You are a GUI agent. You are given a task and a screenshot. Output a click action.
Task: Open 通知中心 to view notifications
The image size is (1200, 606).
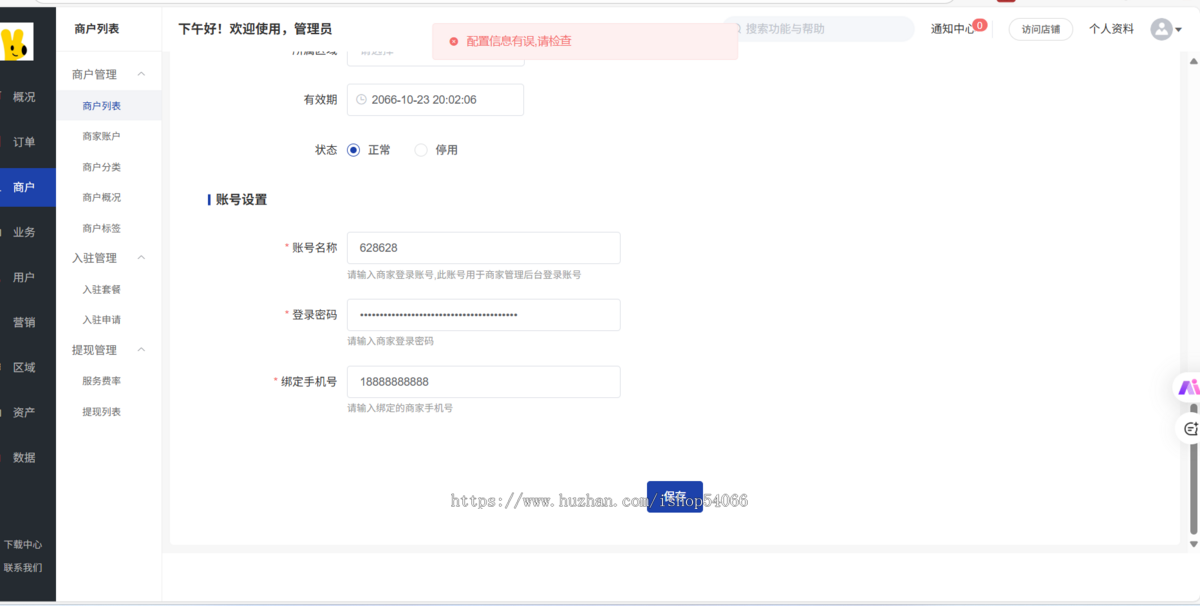pyautogui.click(x=953, y=29)
